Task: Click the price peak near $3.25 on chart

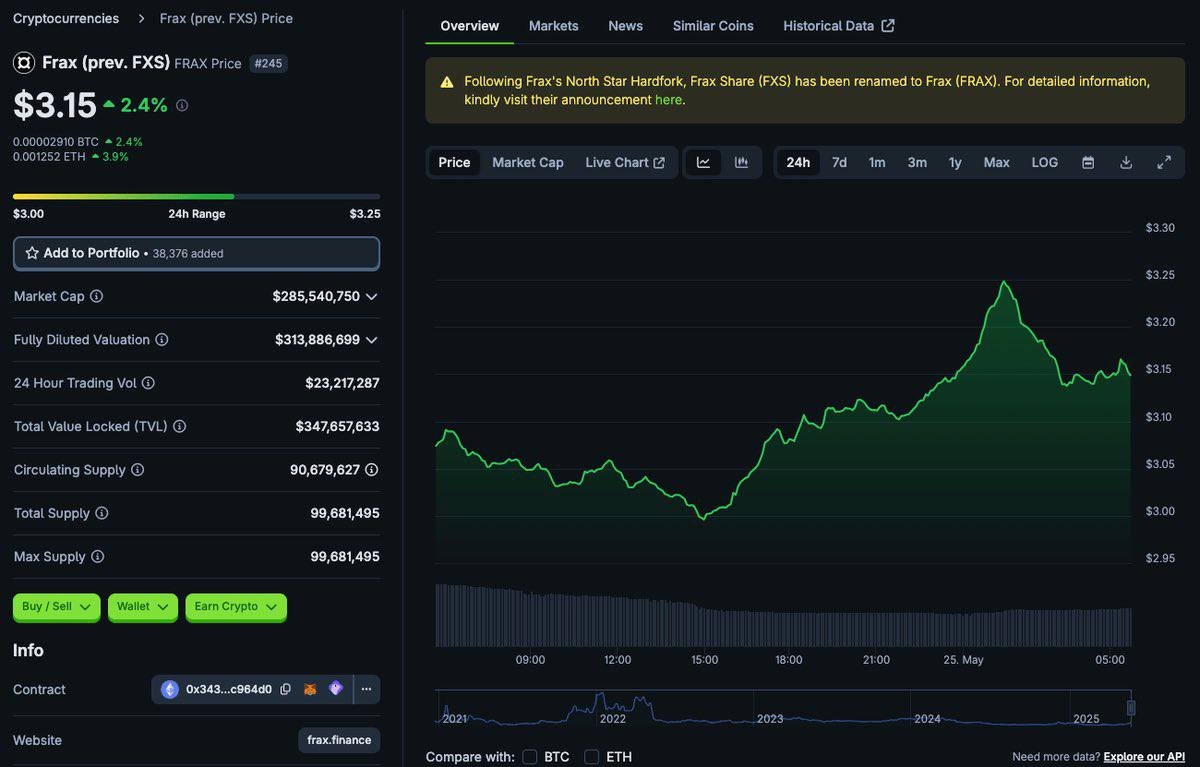Action: coord(1003,283)
